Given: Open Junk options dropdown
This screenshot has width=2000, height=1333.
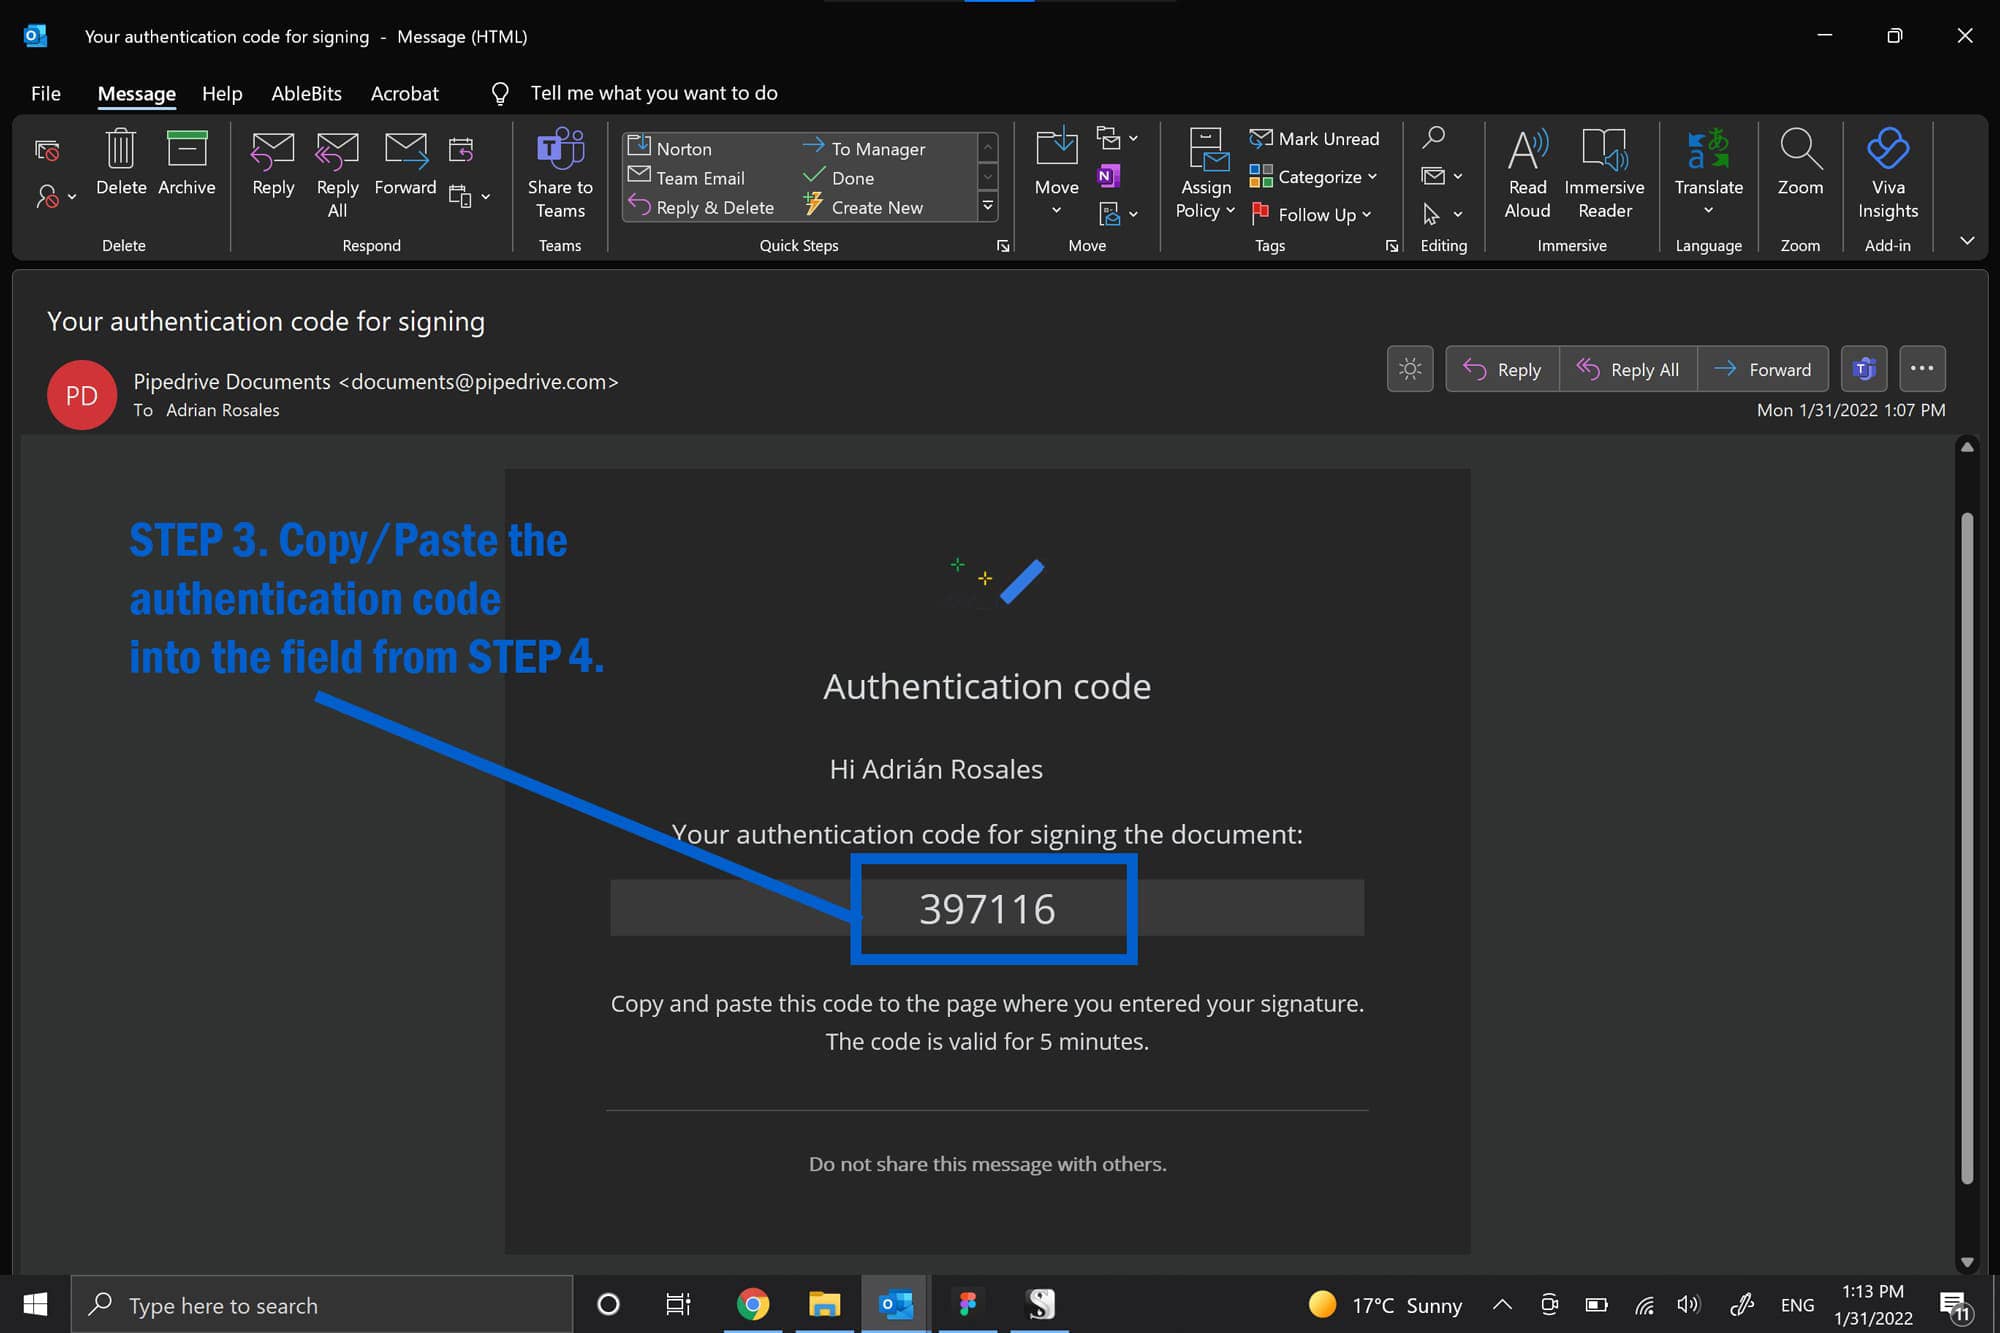Looking at the screenshot, I should click(56, 197).
